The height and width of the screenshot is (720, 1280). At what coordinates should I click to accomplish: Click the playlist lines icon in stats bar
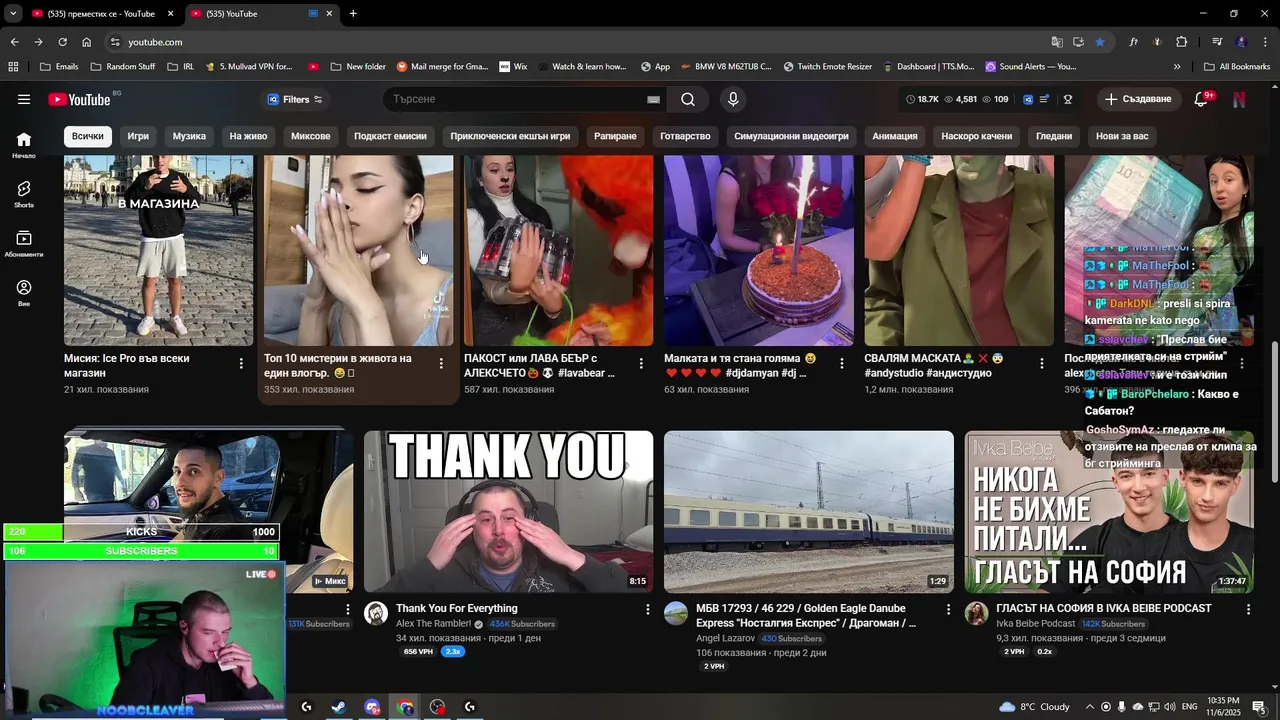(x=1044, y=99)
